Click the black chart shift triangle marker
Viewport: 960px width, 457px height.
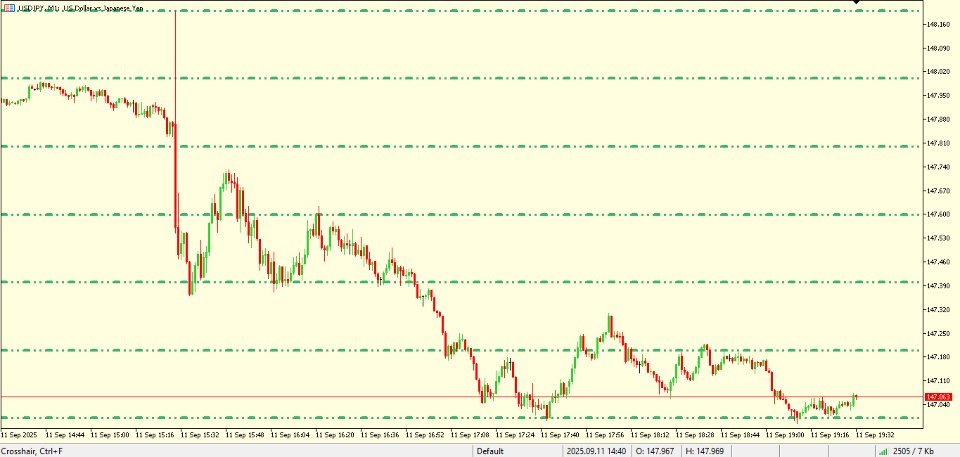[x=857, y=2]
